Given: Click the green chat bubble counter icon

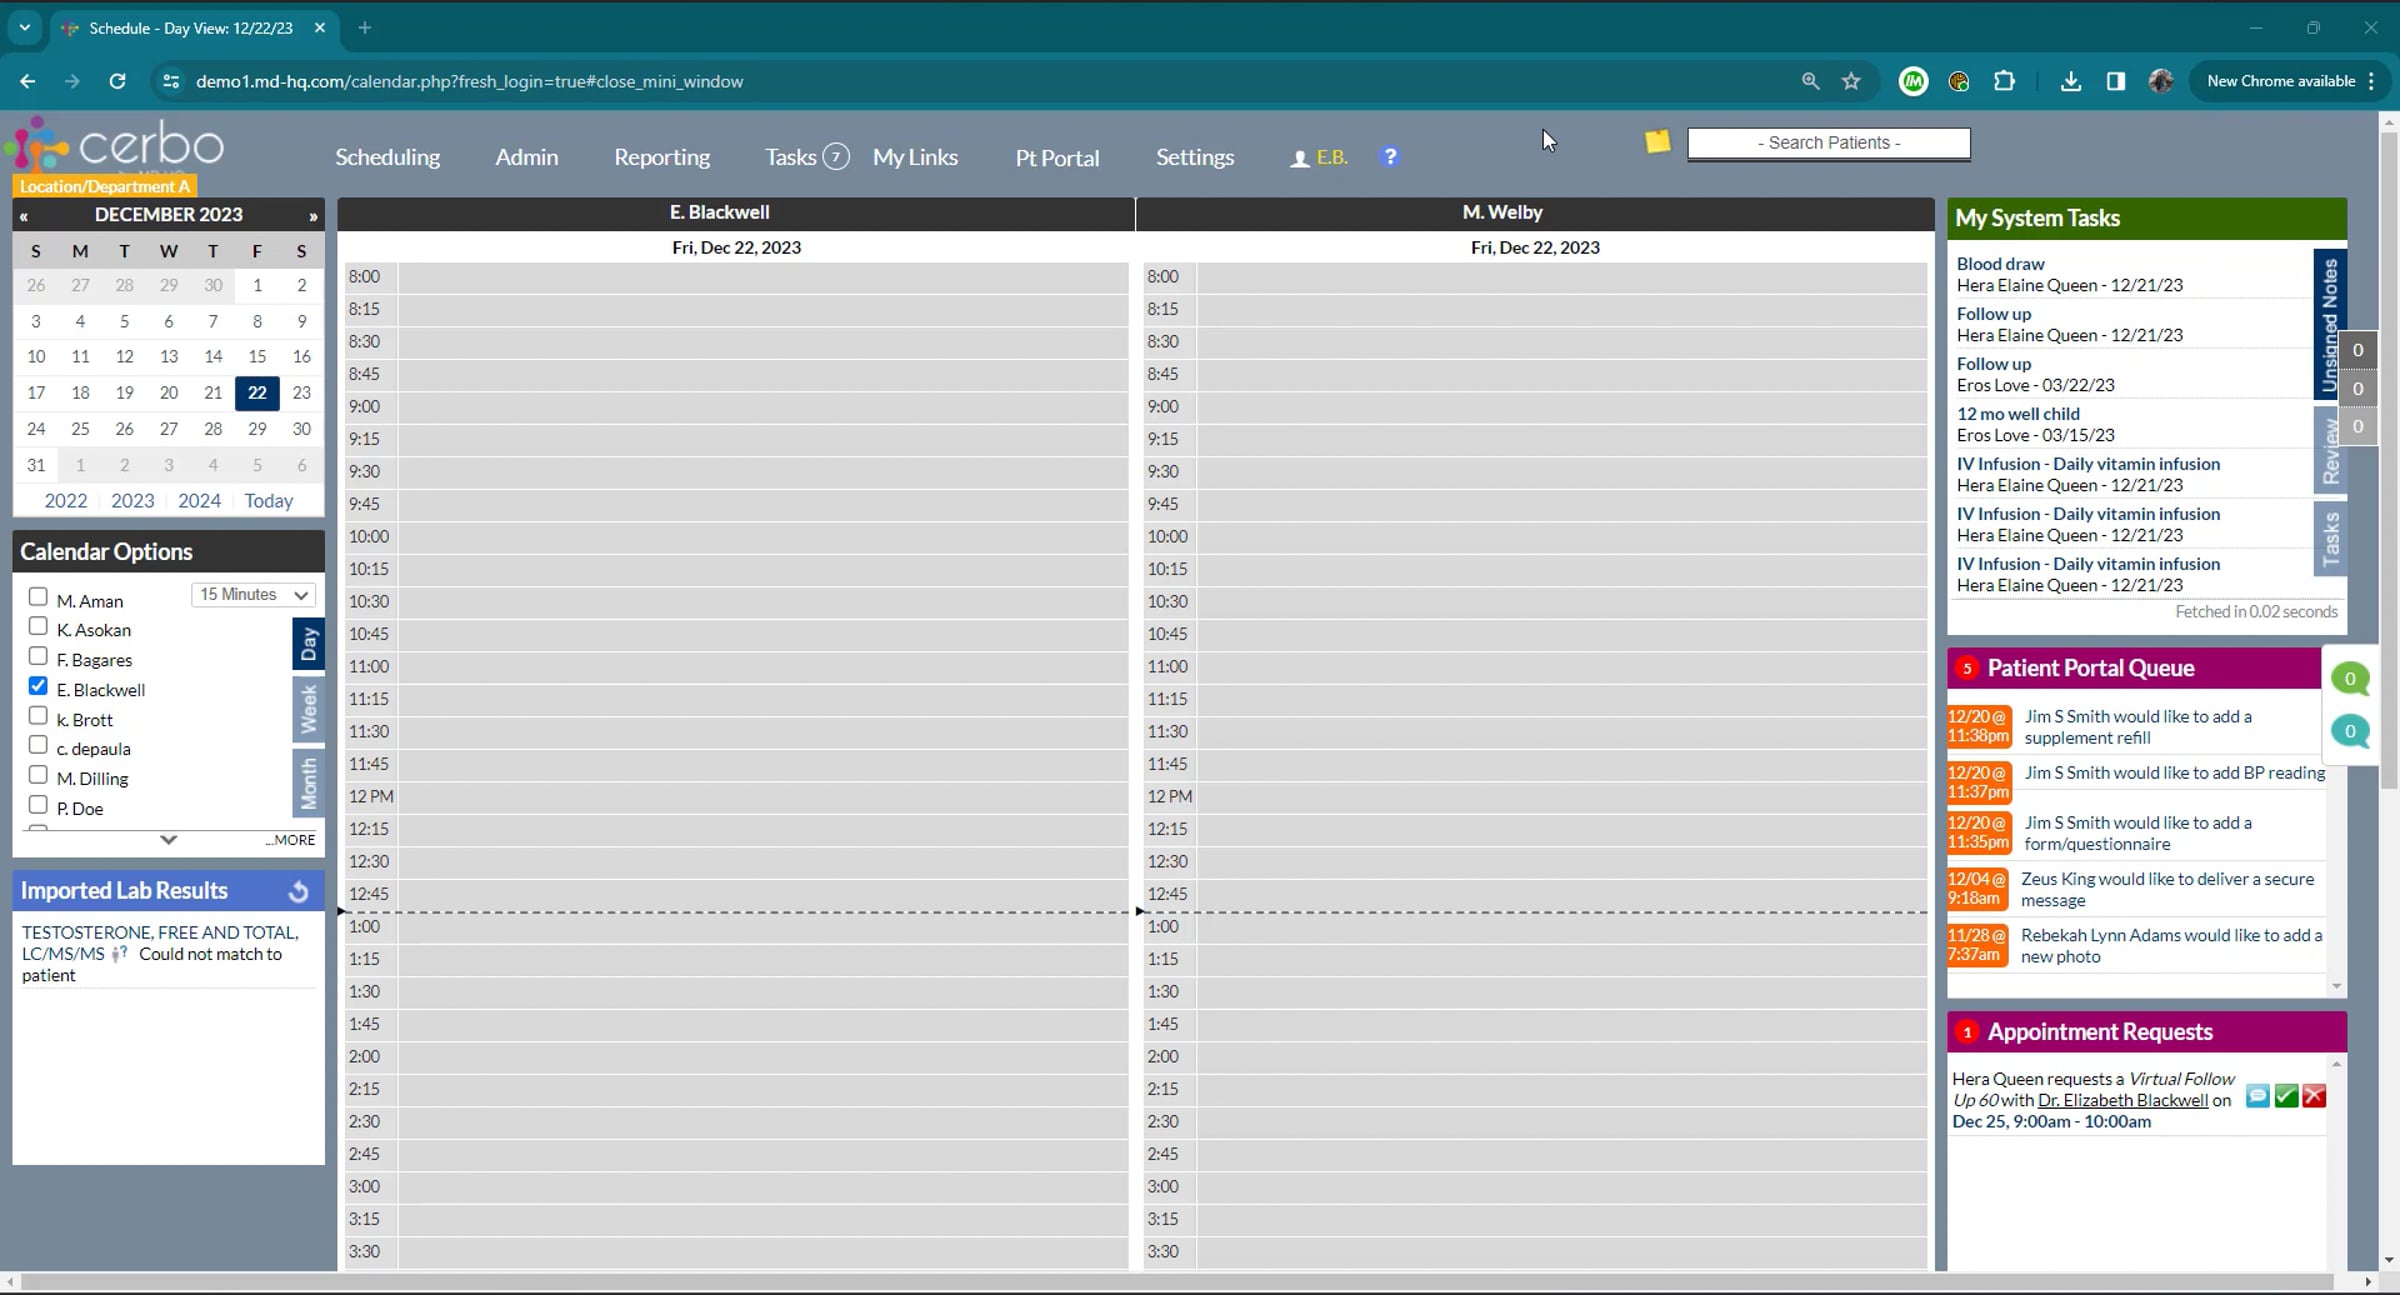Looking at the screenshot, I should point(2350,679).
